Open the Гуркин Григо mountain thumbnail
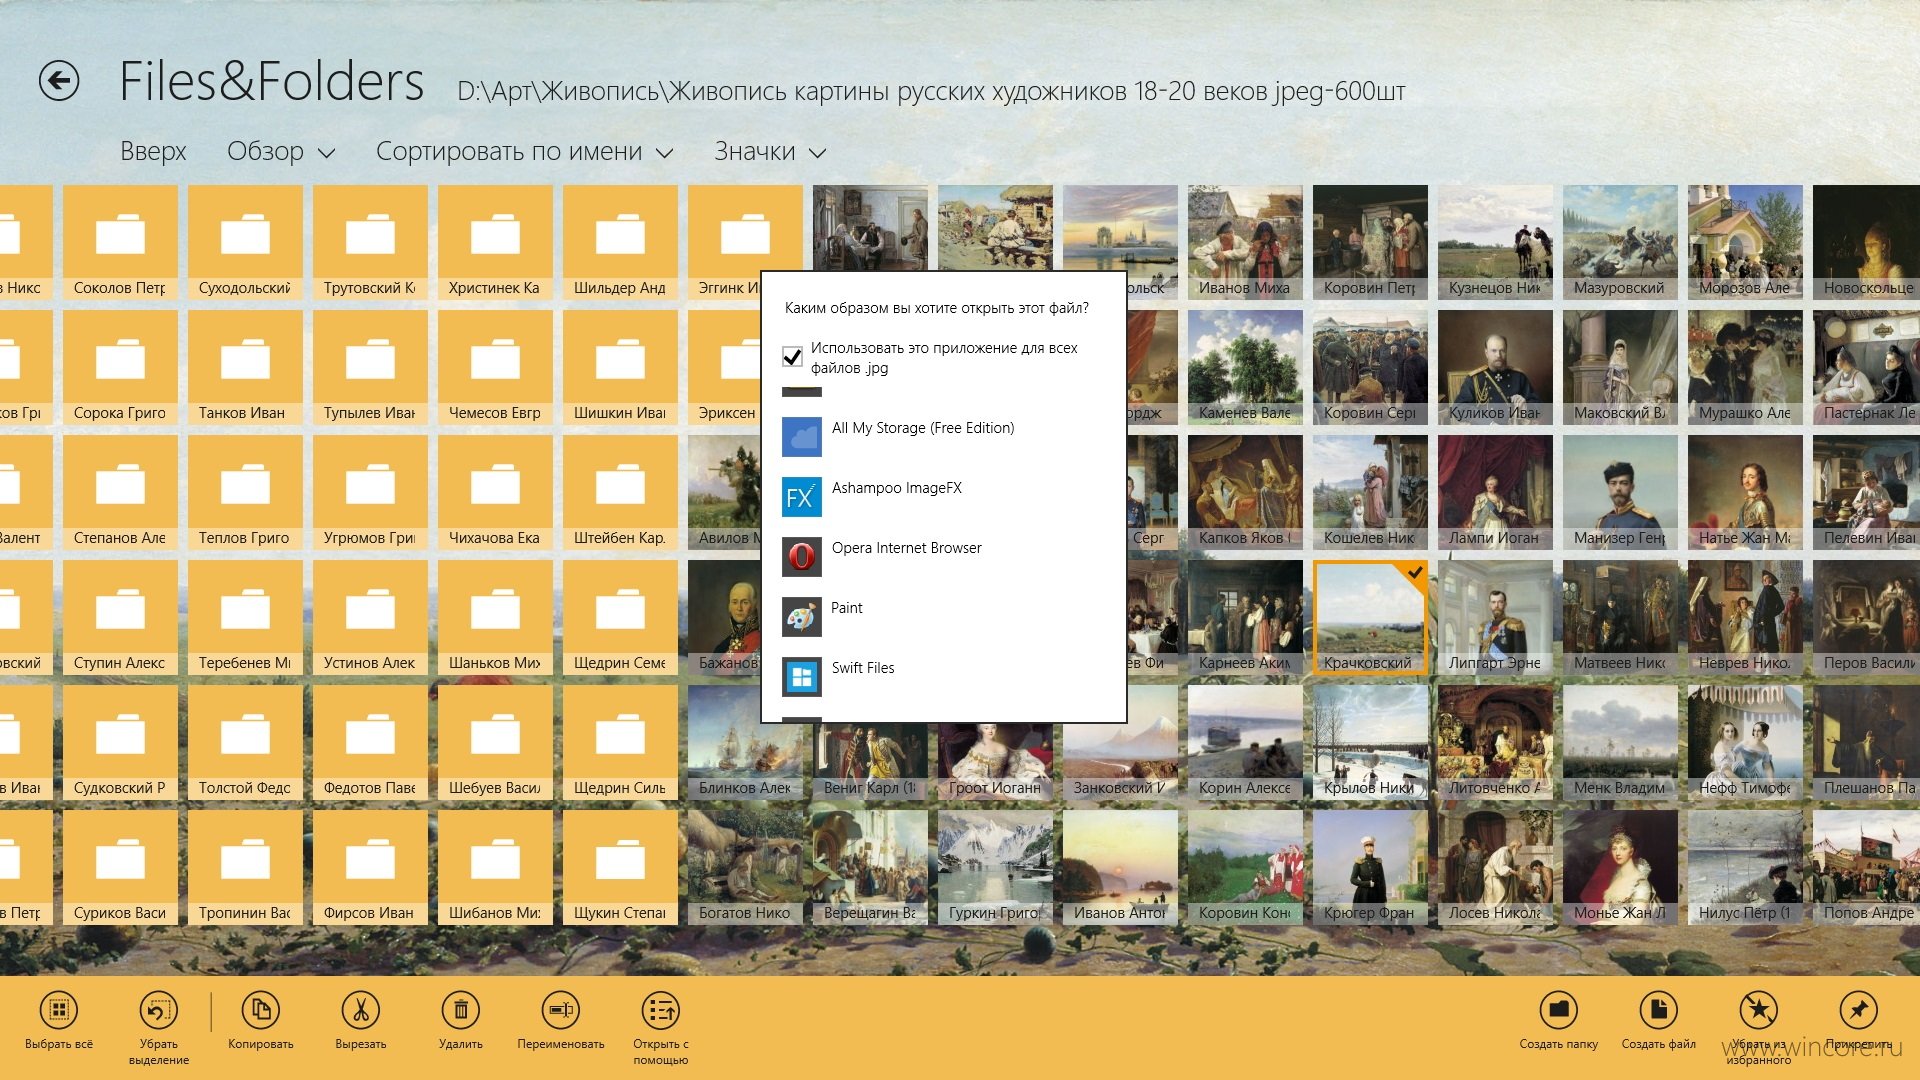Viewport: 1920px width, 1080px height. click(x=995, y=867)
